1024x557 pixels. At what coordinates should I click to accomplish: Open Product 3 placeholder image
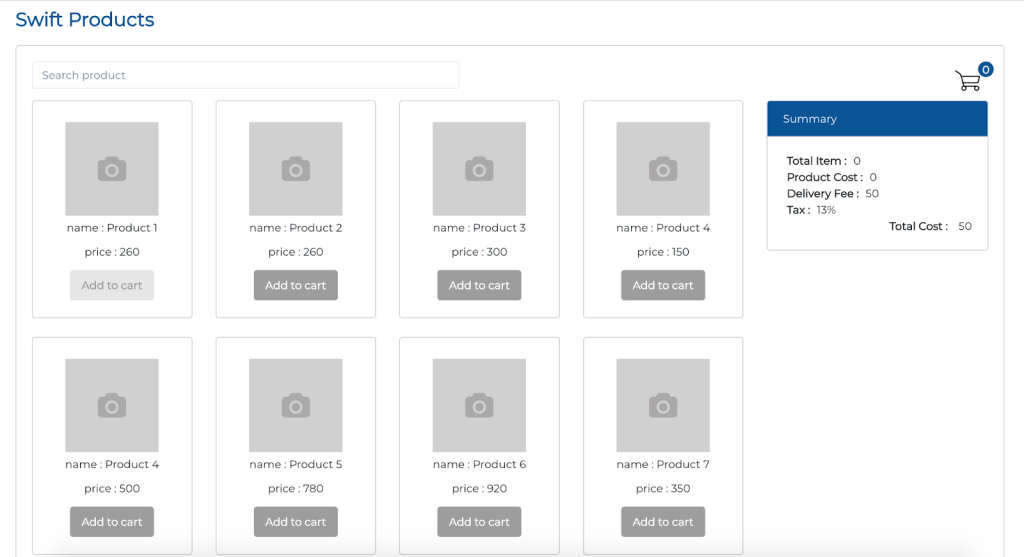pos(479,168)
